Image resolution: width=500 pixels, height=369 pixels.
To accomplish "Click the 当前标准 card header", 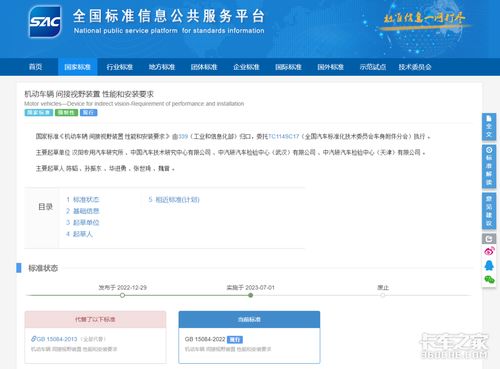I will coord(249,319).
